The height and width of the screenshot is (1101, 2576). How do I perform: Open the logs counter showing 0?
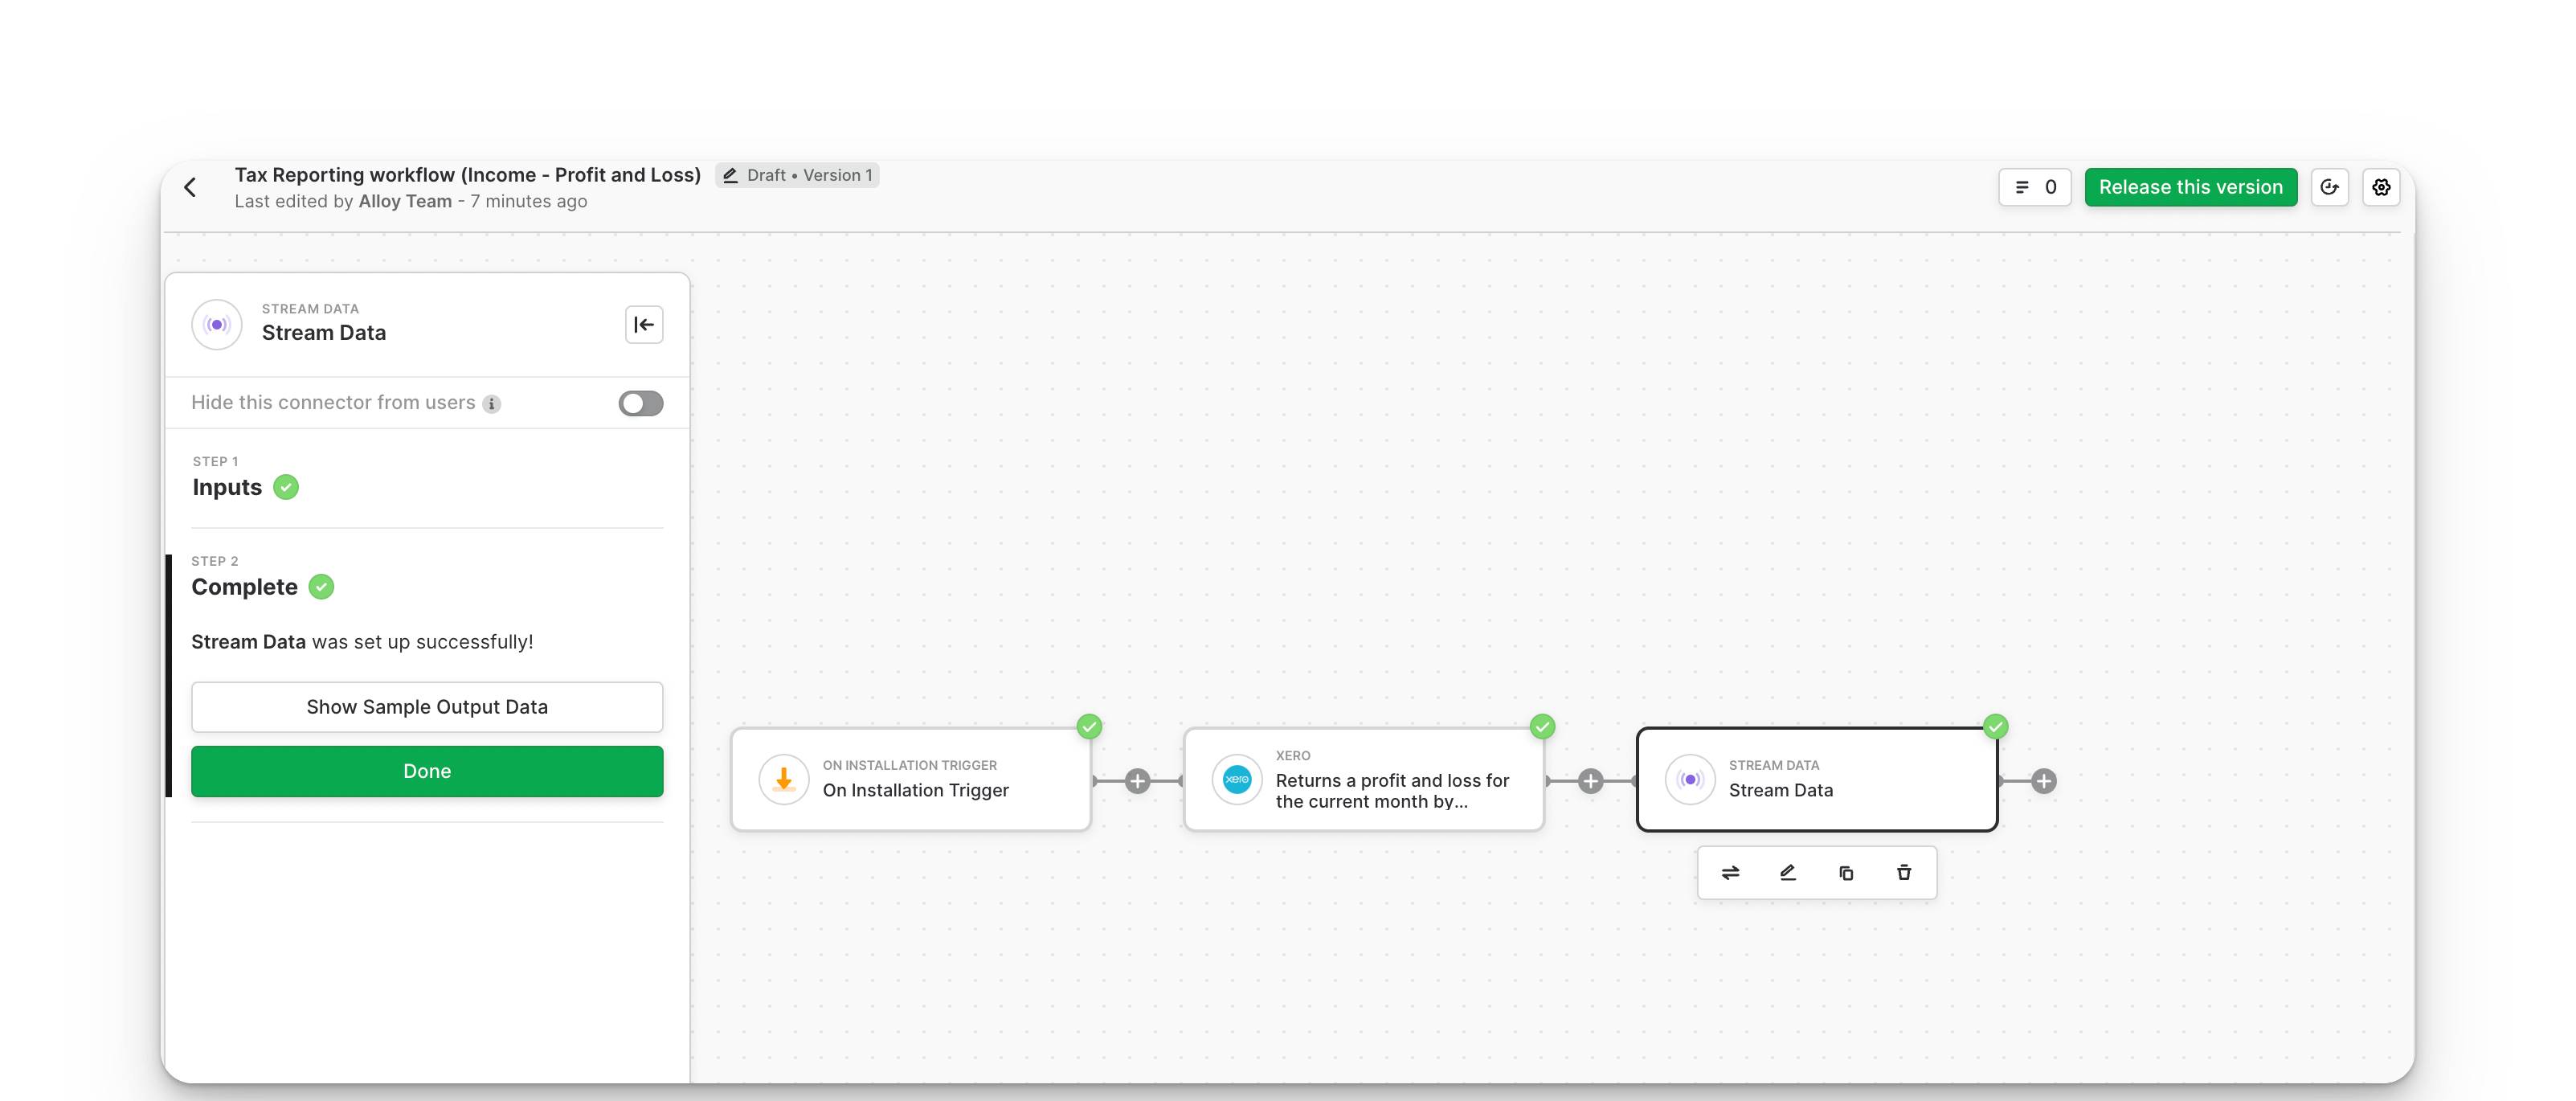pos(2034,187)
